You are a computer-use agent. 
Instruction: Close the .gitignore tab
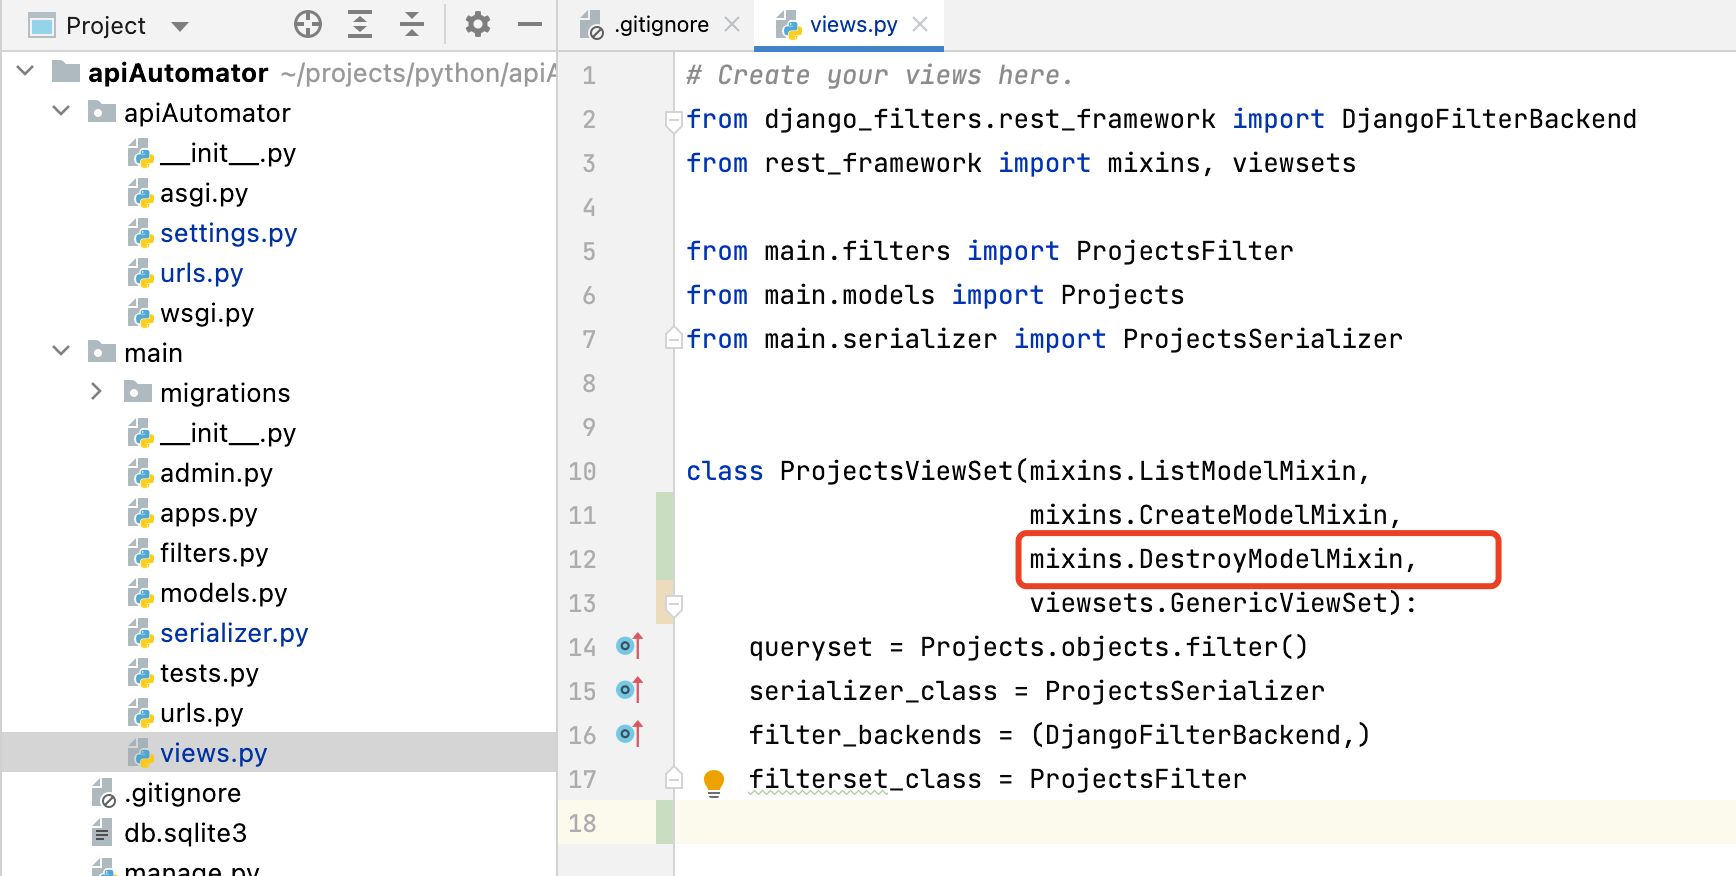(x=733, y=25)
